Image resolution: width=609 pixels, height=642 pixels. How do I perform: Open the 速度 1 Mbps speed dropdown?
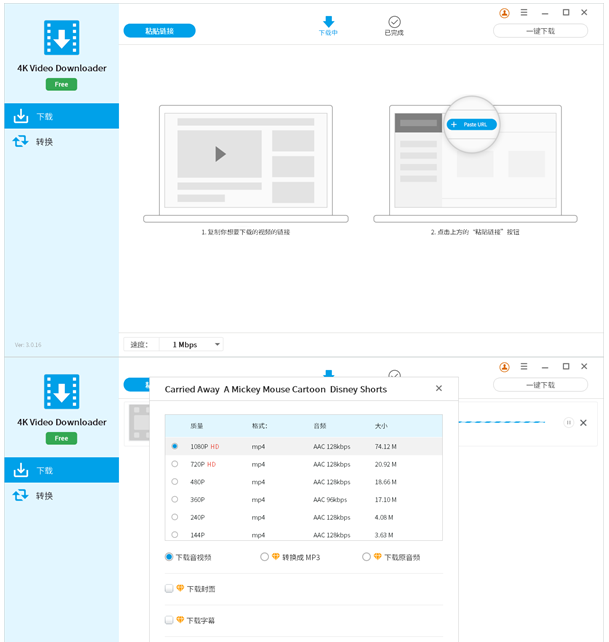192,344
